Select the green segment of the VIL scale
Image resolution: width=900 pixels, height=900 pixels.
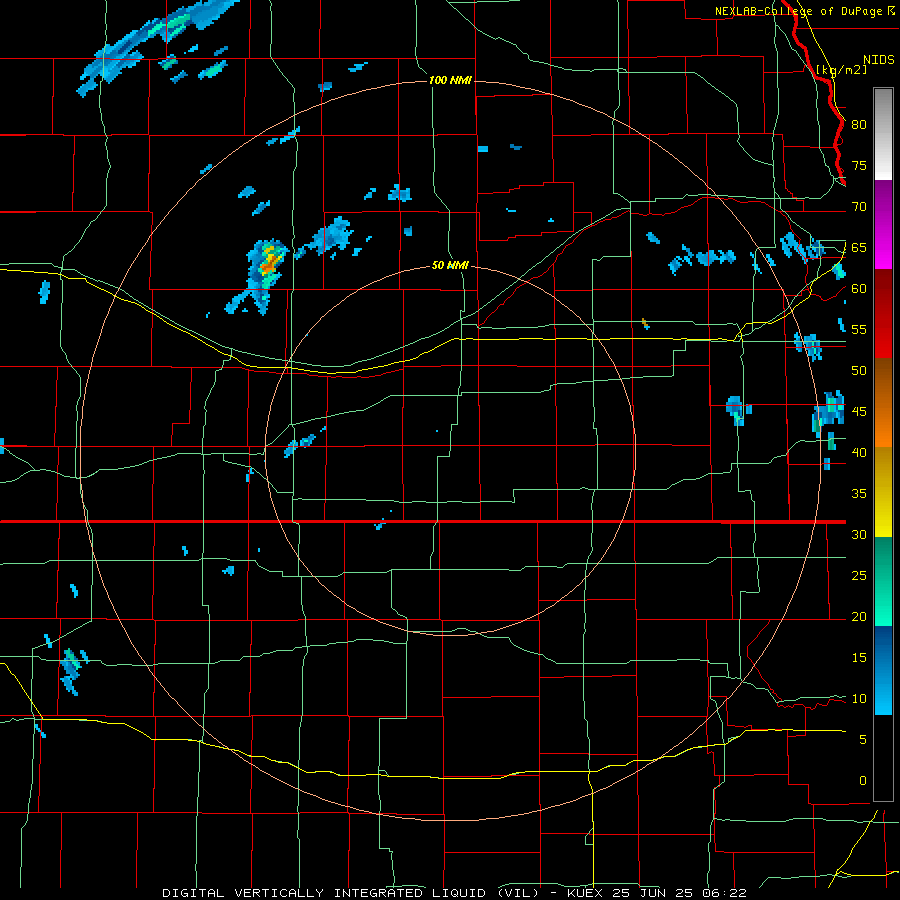coord(883,581)
